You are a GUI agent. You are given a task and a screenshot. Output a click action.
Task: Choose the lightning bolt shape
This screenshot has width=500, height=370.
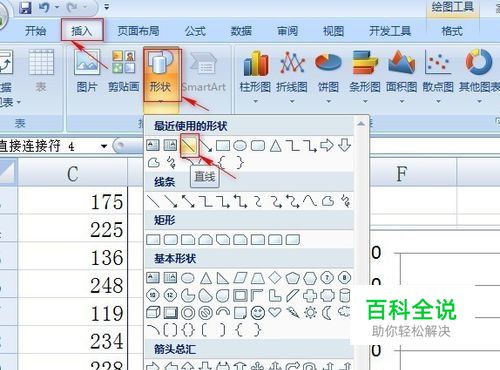(293, 312)
